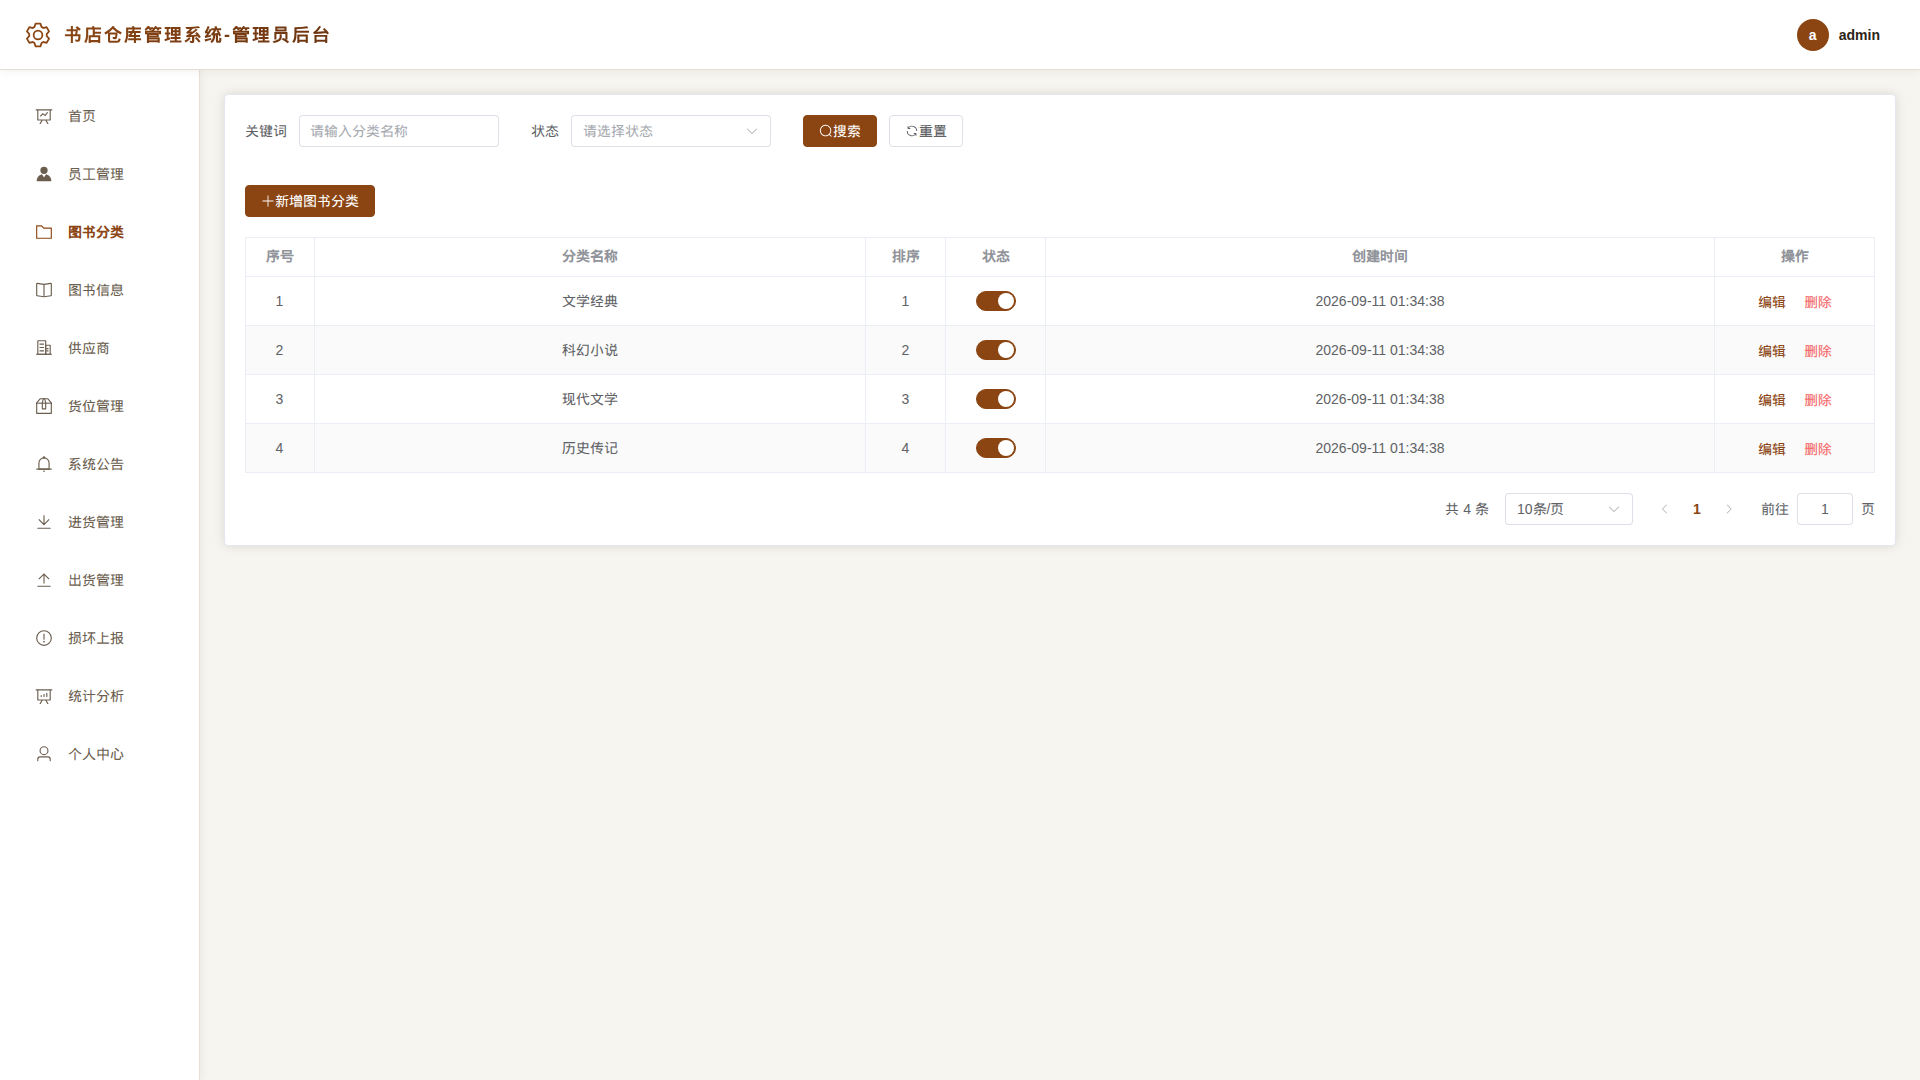Viewport: 1920px width, 1080px height.
Task: Open 进货管理 menu item
Action: coord(100,522)
